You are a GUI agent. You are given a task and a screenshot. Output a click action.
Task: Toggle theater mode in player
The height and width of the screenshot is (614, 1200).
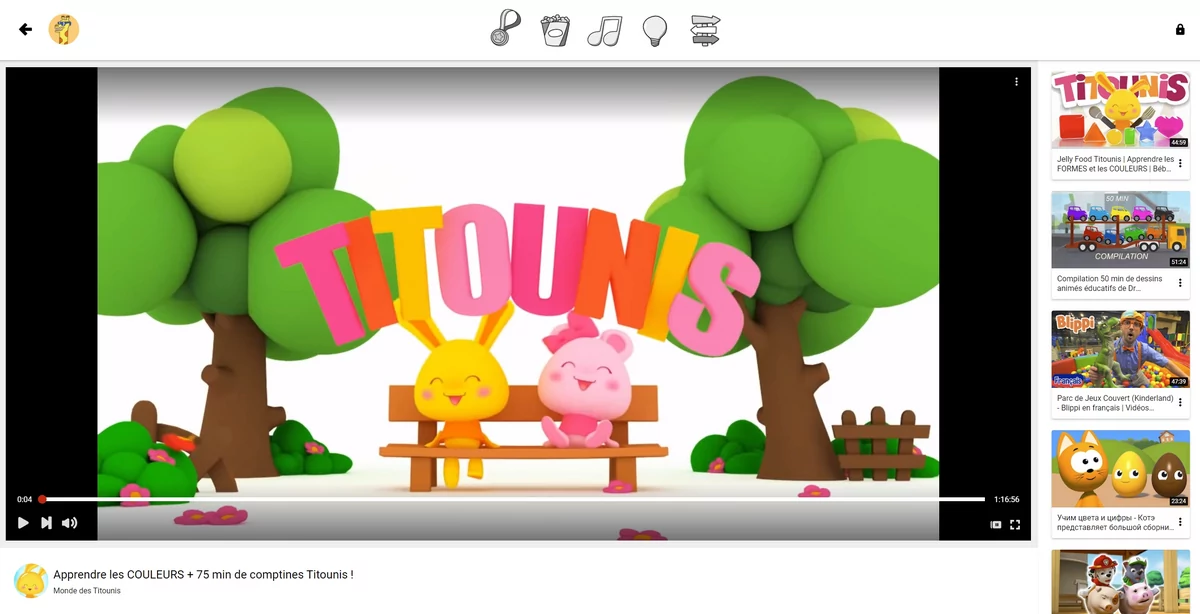[995, 524]
